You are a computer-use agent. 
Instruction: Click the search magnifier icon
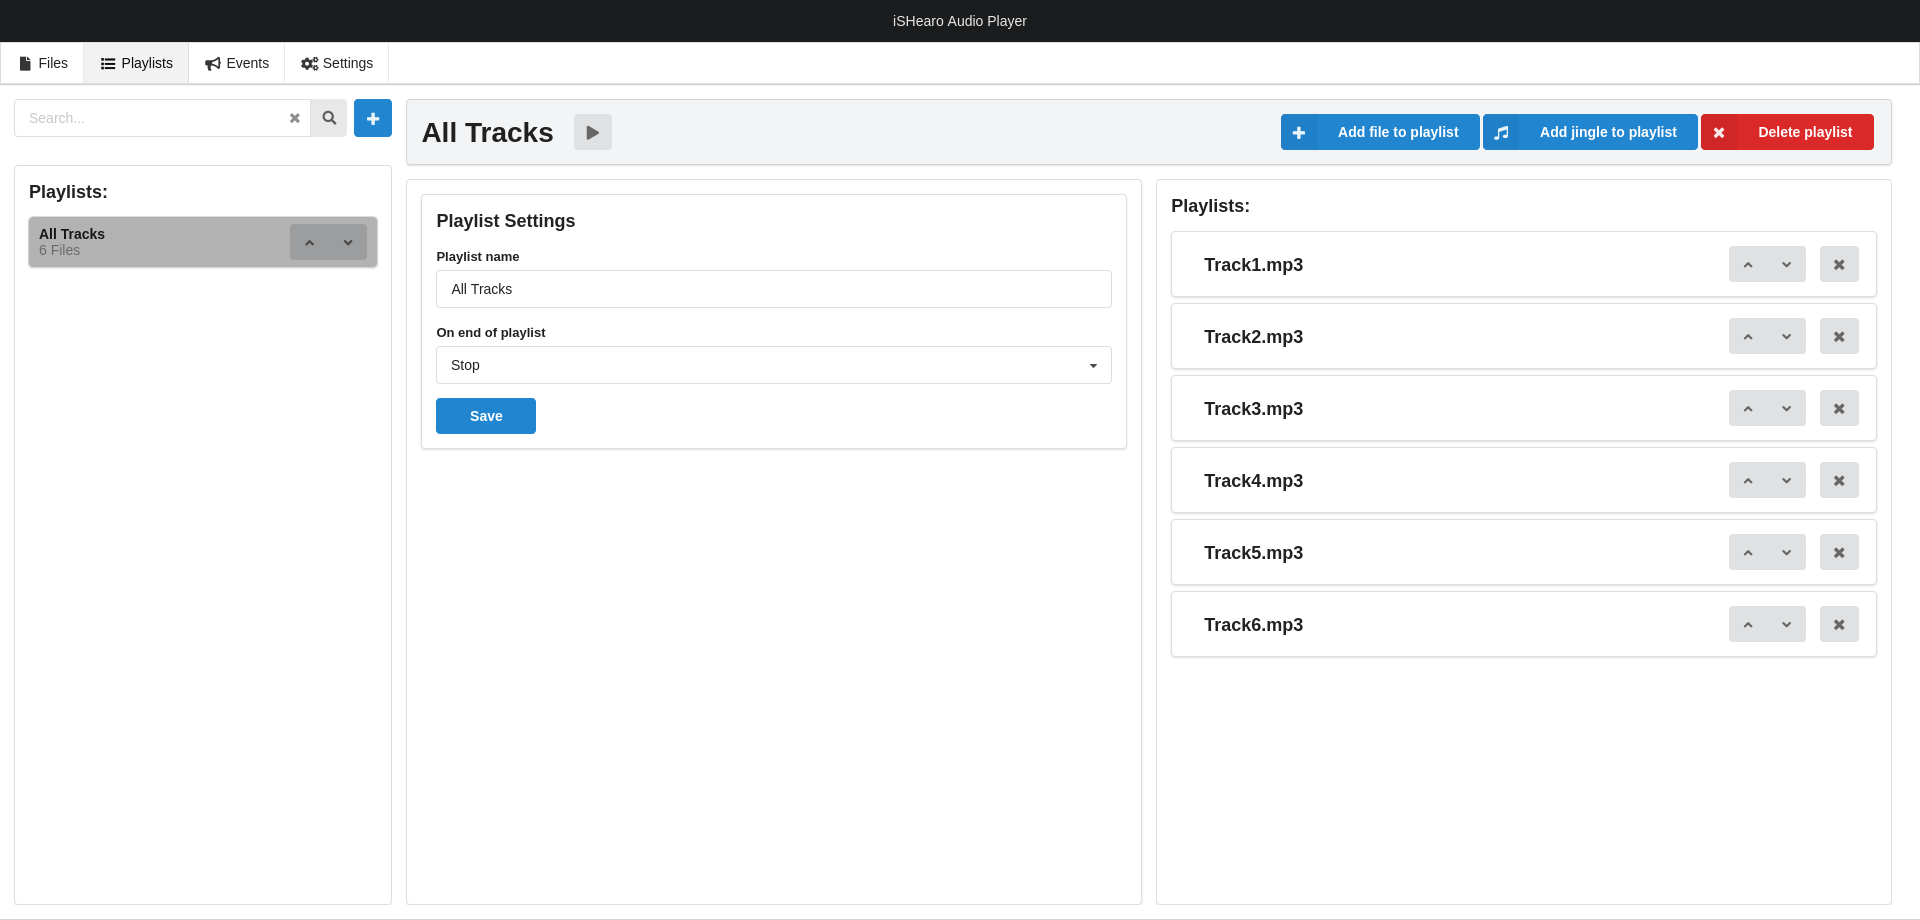point(329,118)
